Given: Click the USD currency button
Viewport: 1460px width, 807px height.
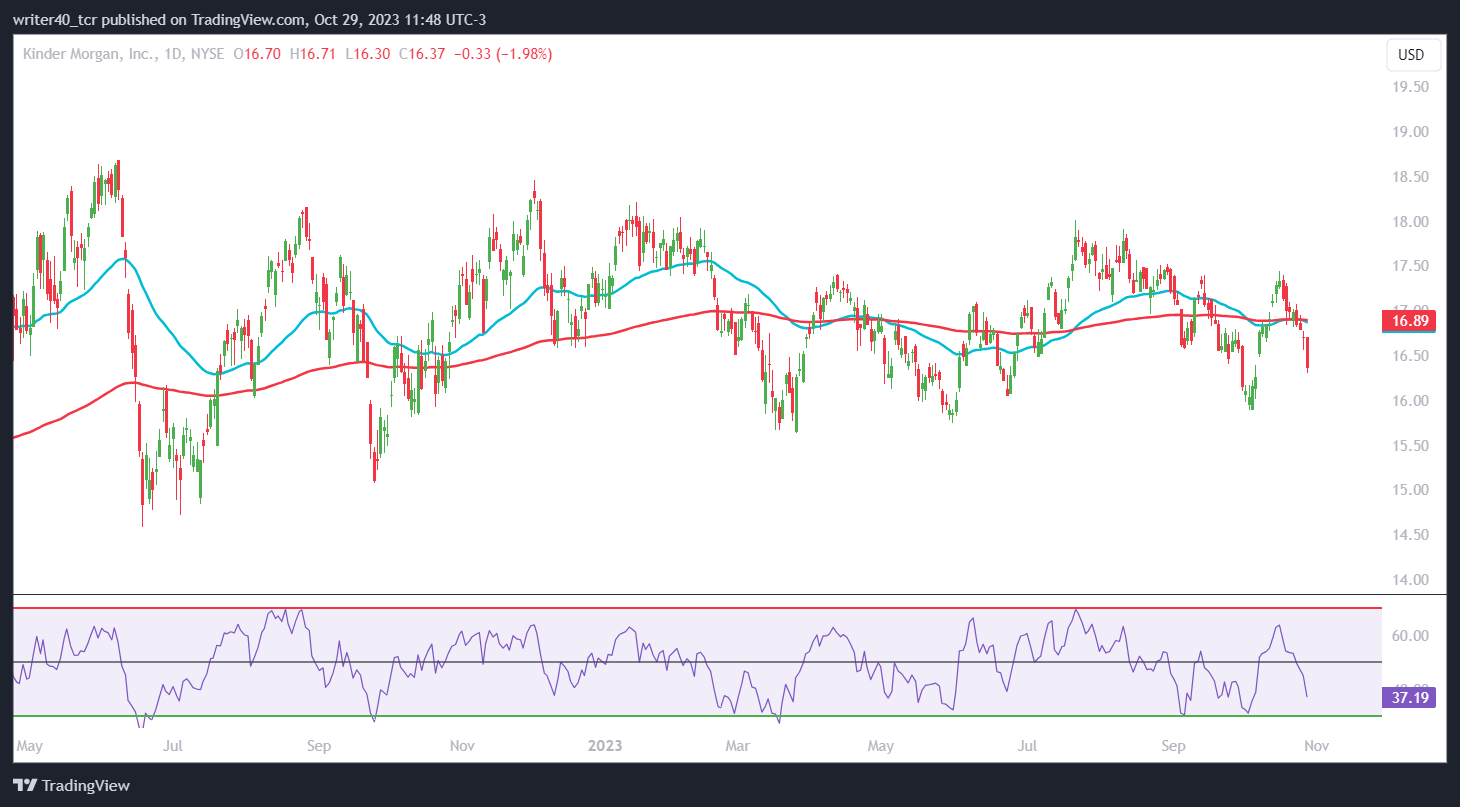Looking at the screenshot, I should click(x=1411, y=55).
